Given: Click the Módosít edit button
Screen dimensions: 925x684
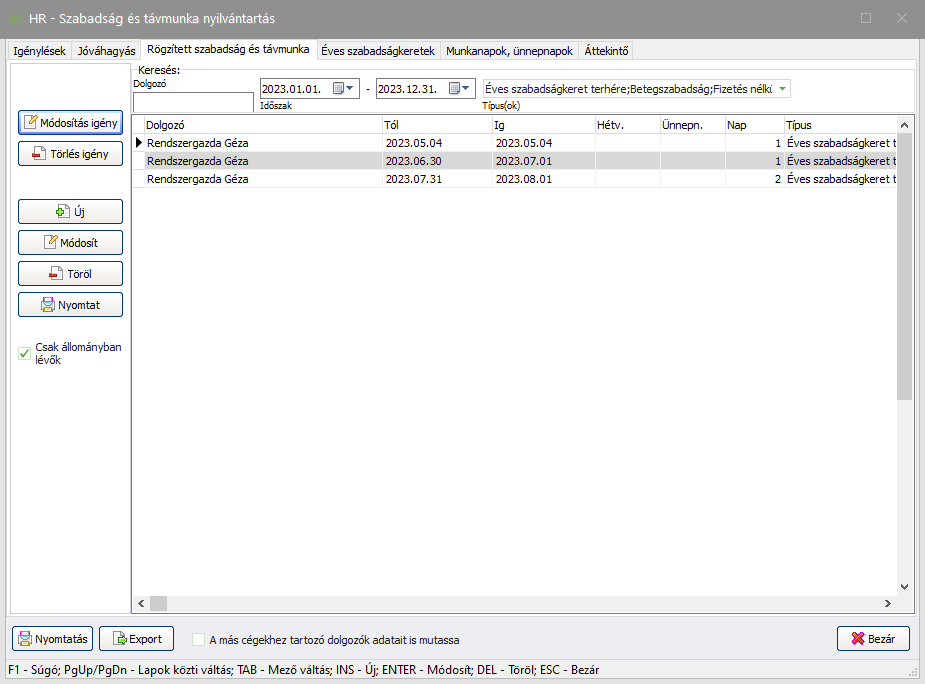Looking at the screenshot, I should tap(70, 243).
